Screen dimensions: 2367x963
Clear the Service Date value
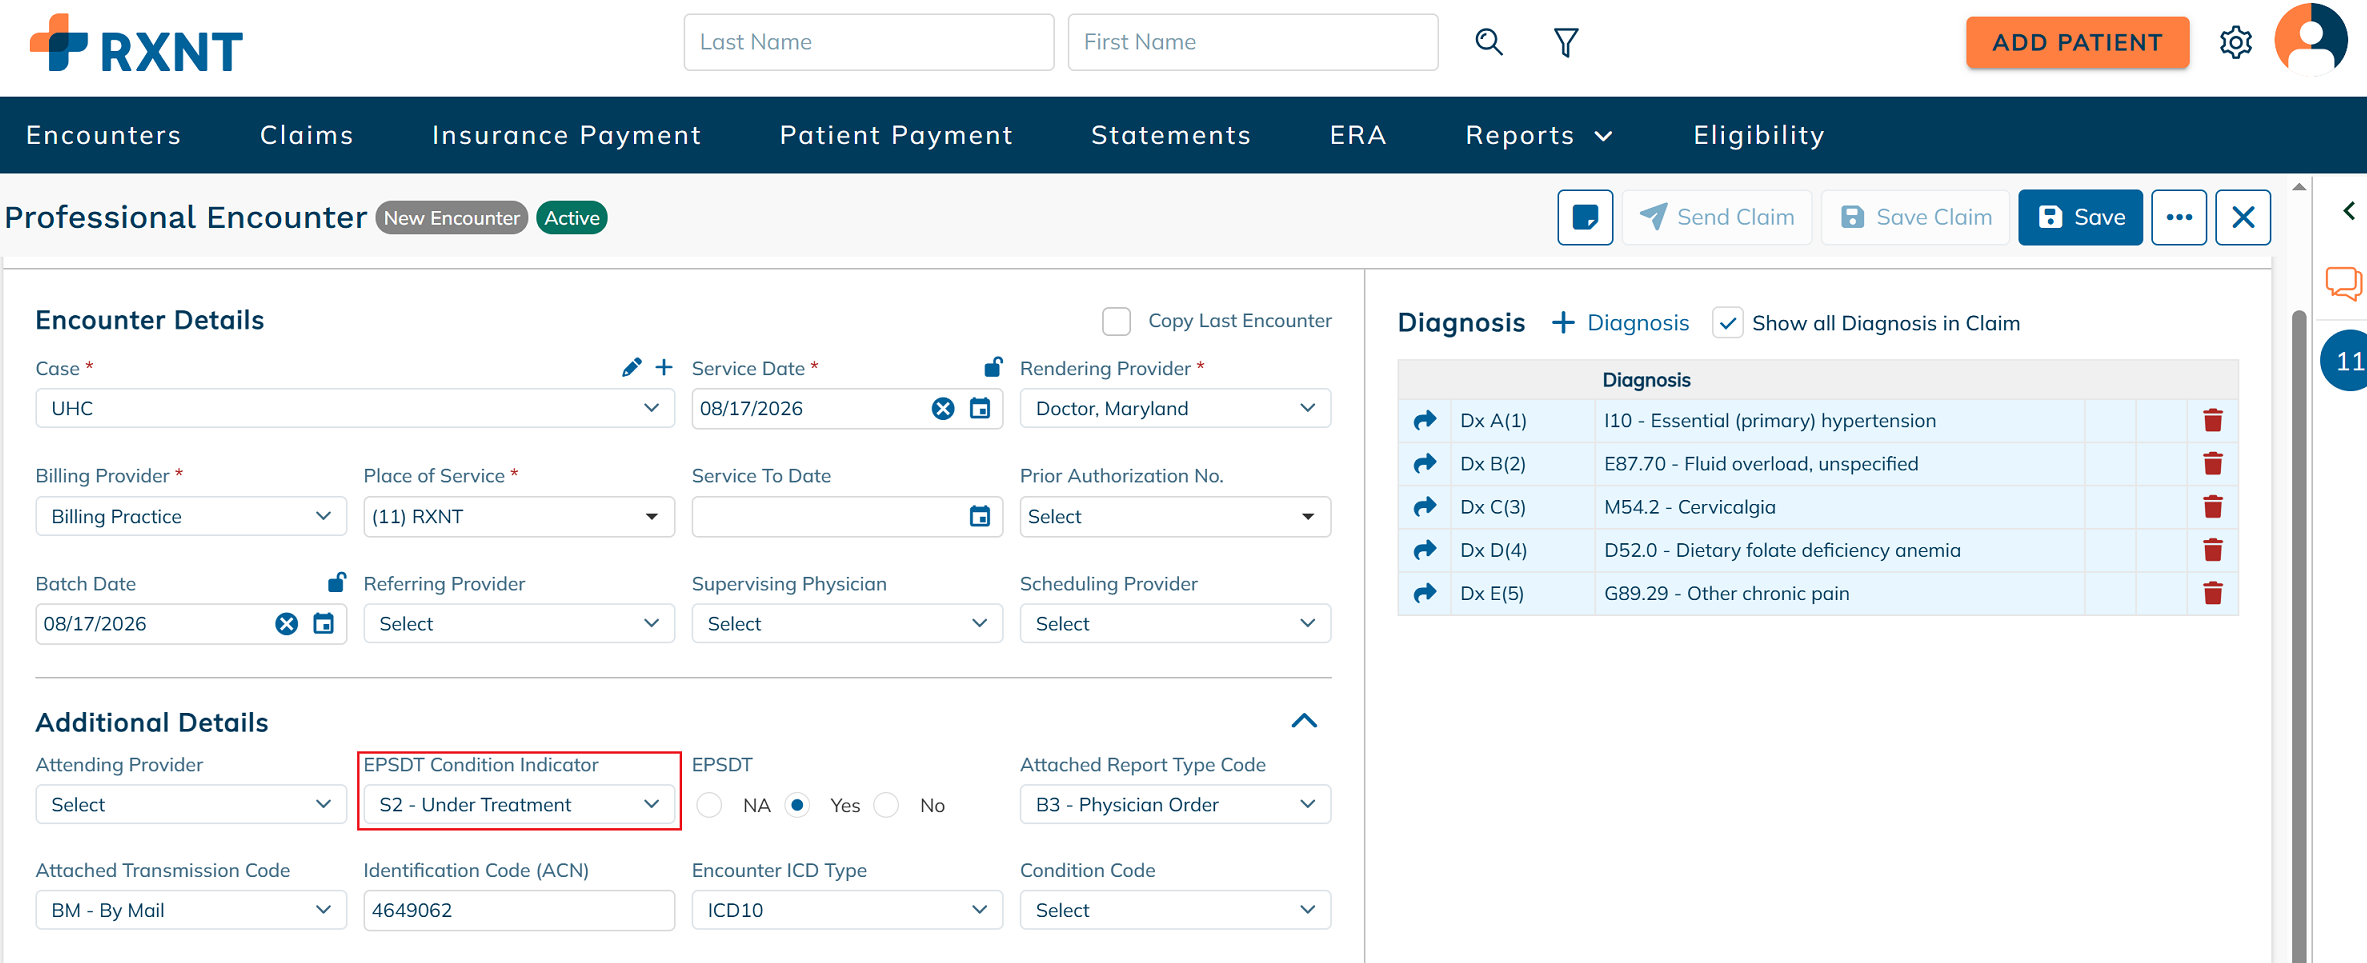943,408
